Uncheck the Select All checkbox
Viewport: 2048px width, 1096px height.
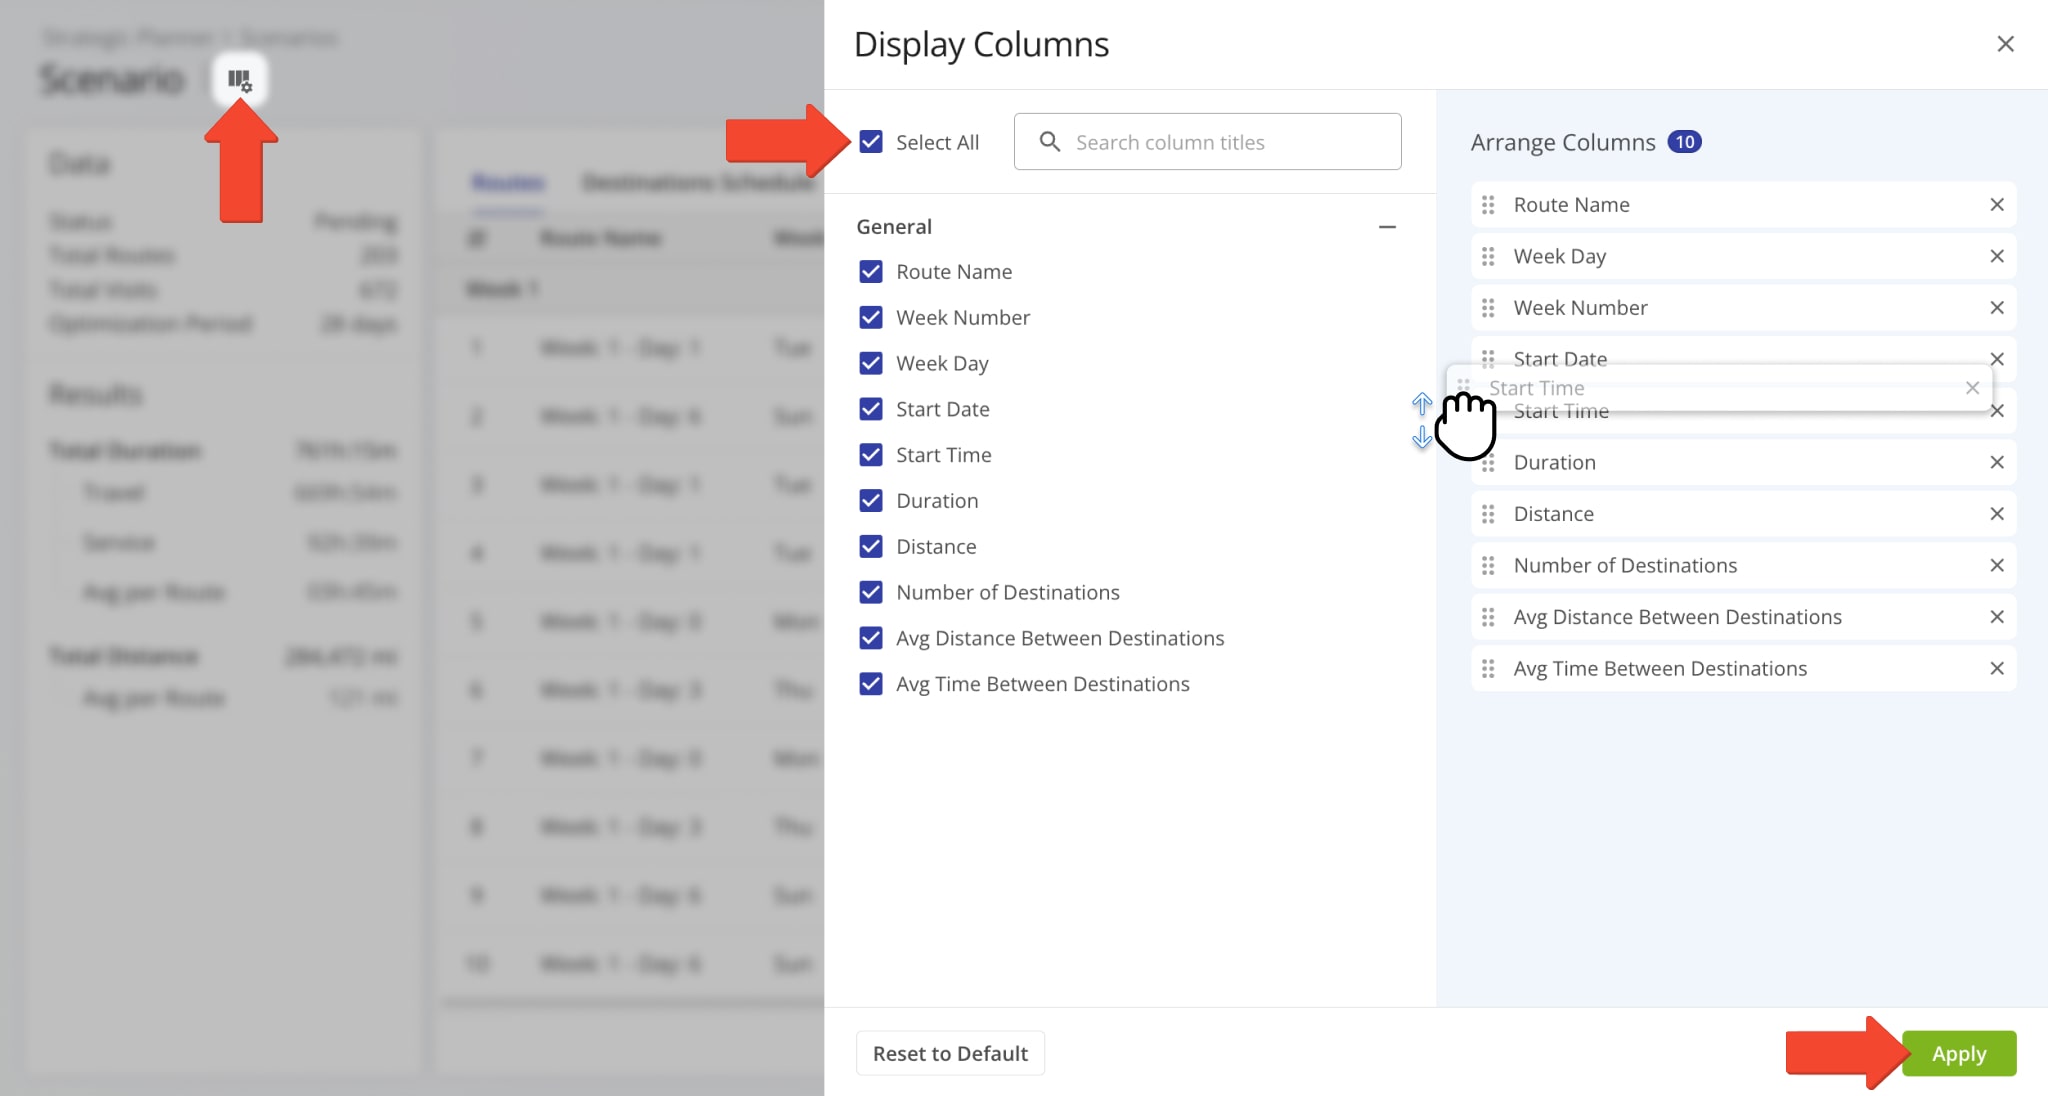(x=871, y=142)
